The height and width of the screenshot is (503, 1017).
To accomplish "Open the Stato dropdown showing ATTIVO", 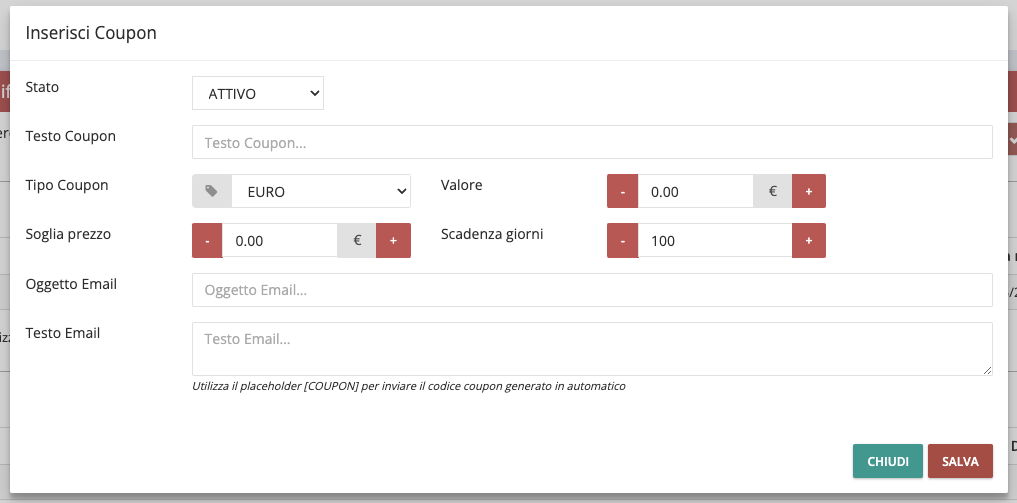I will [x=258, y=94].
